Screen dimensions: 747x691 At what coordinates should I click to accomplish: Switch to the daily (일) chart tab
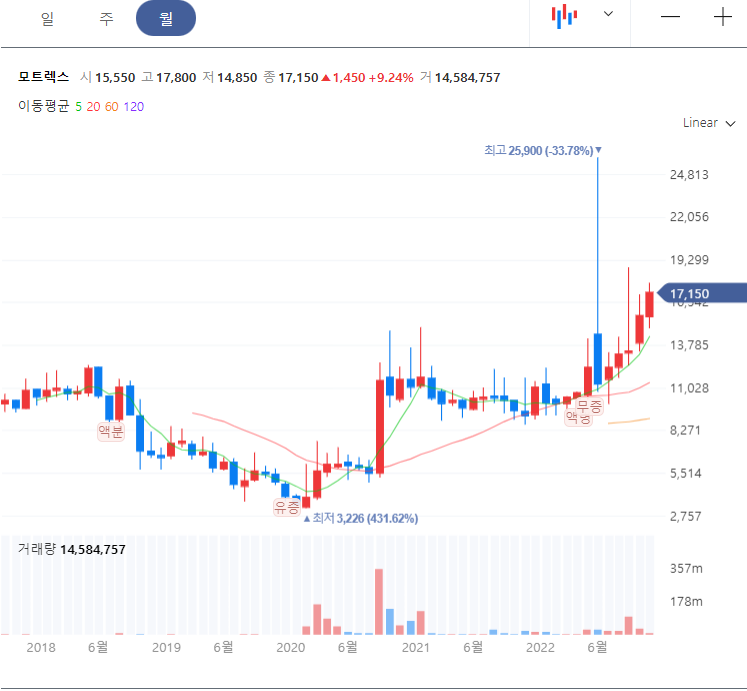pos(47,19)
